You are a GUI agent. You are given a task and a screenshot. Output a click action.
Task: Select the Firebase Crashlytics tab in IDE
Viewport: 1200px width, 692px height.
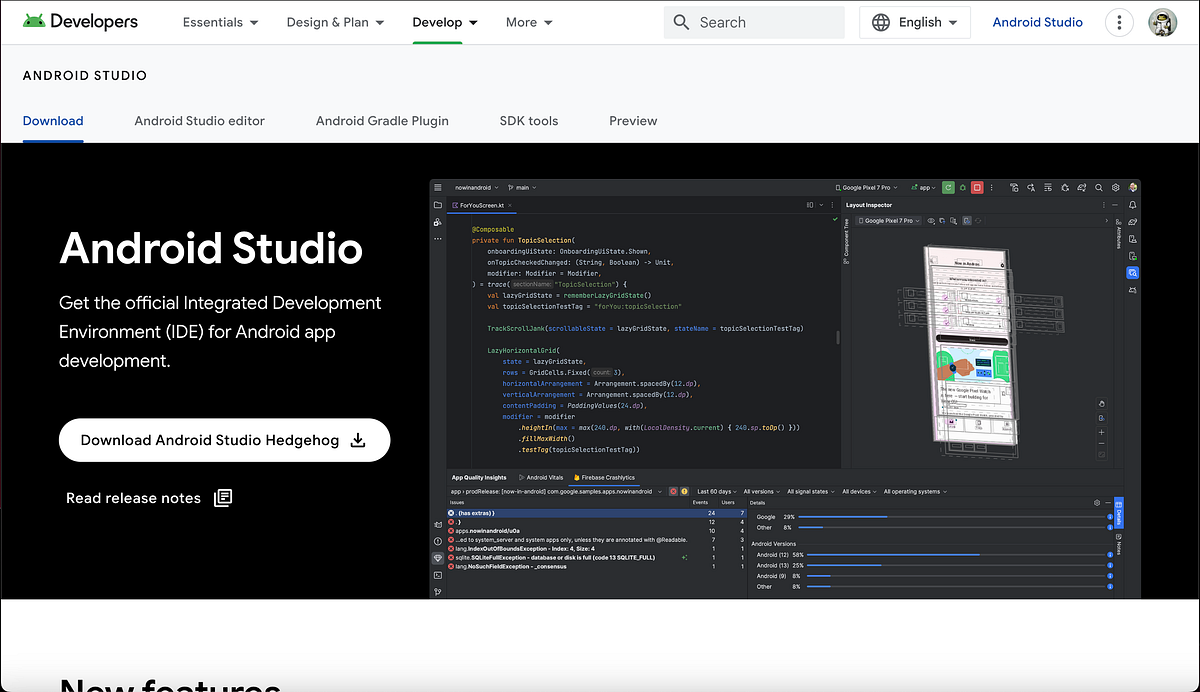coord(603,478)
